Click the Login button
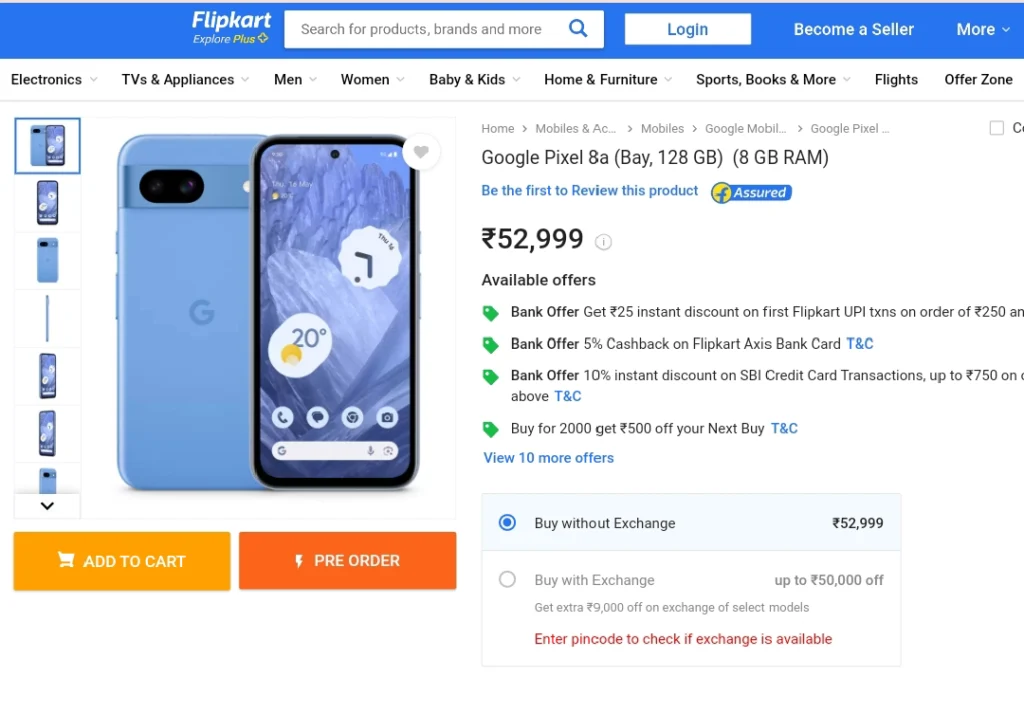The height and width of the screenshot is (714, 1024). coord(688,29)
